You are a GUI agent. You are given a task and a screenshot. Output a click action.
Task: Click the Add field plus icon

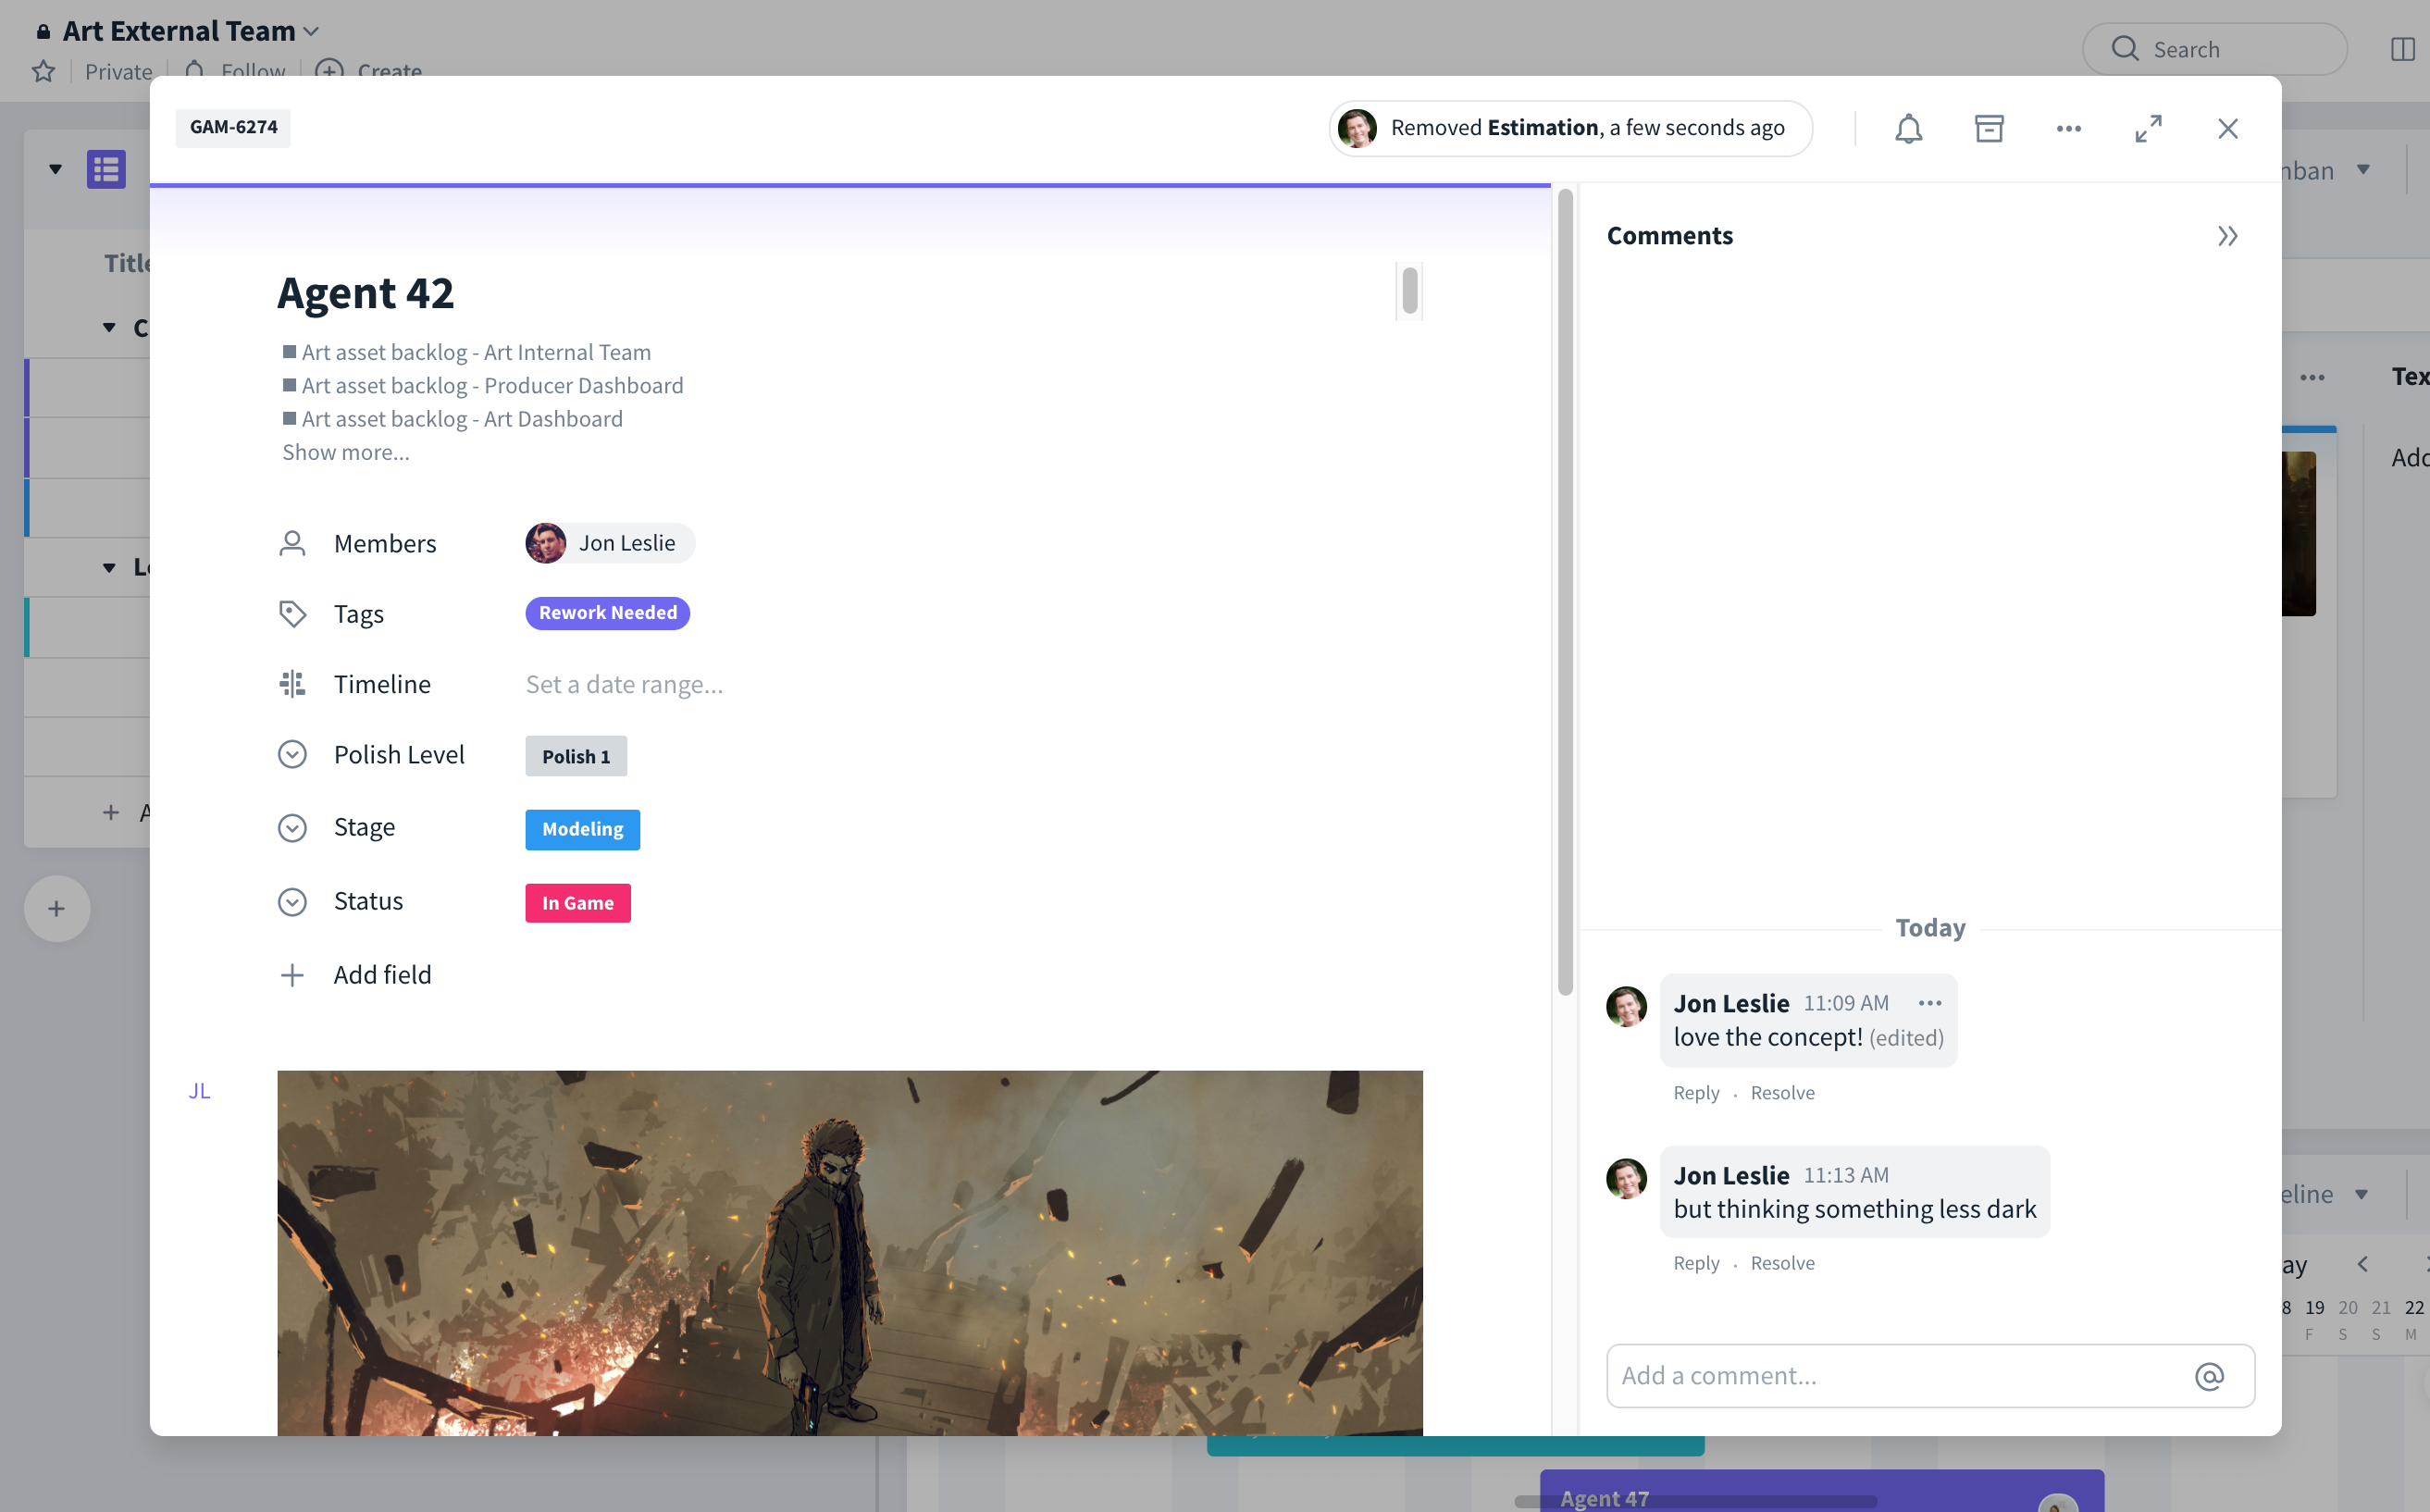click(x=292, y=974)
